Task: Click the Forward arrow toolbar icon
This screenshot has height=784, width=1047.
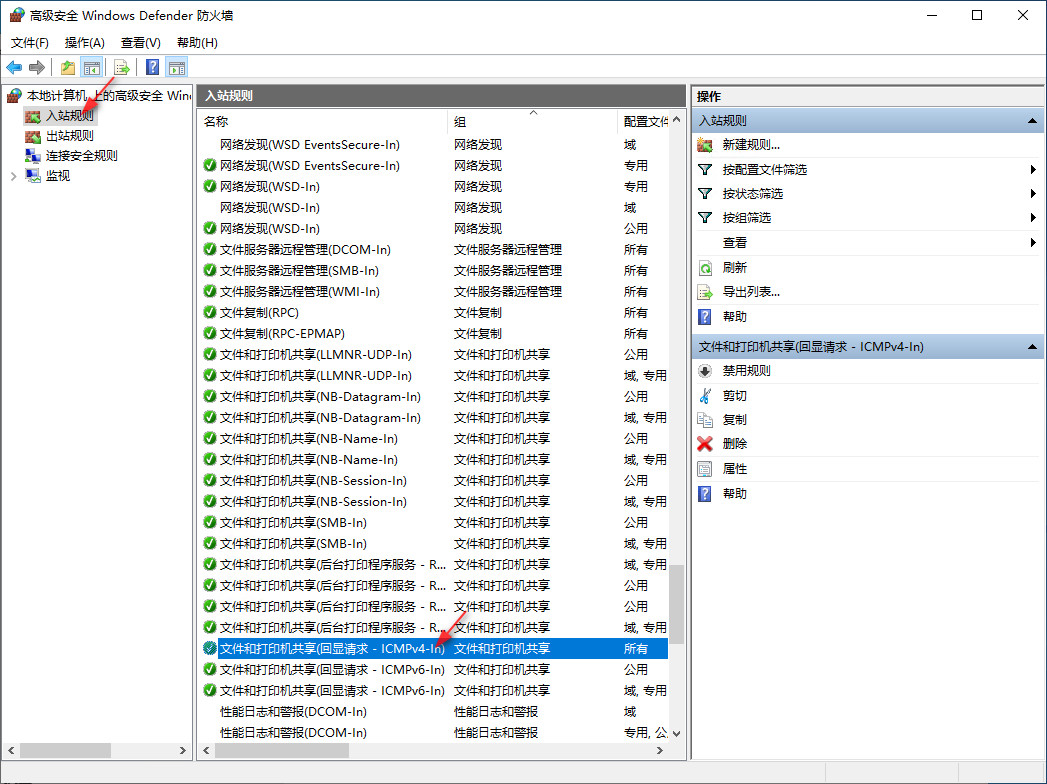Action: click(37, 67)
